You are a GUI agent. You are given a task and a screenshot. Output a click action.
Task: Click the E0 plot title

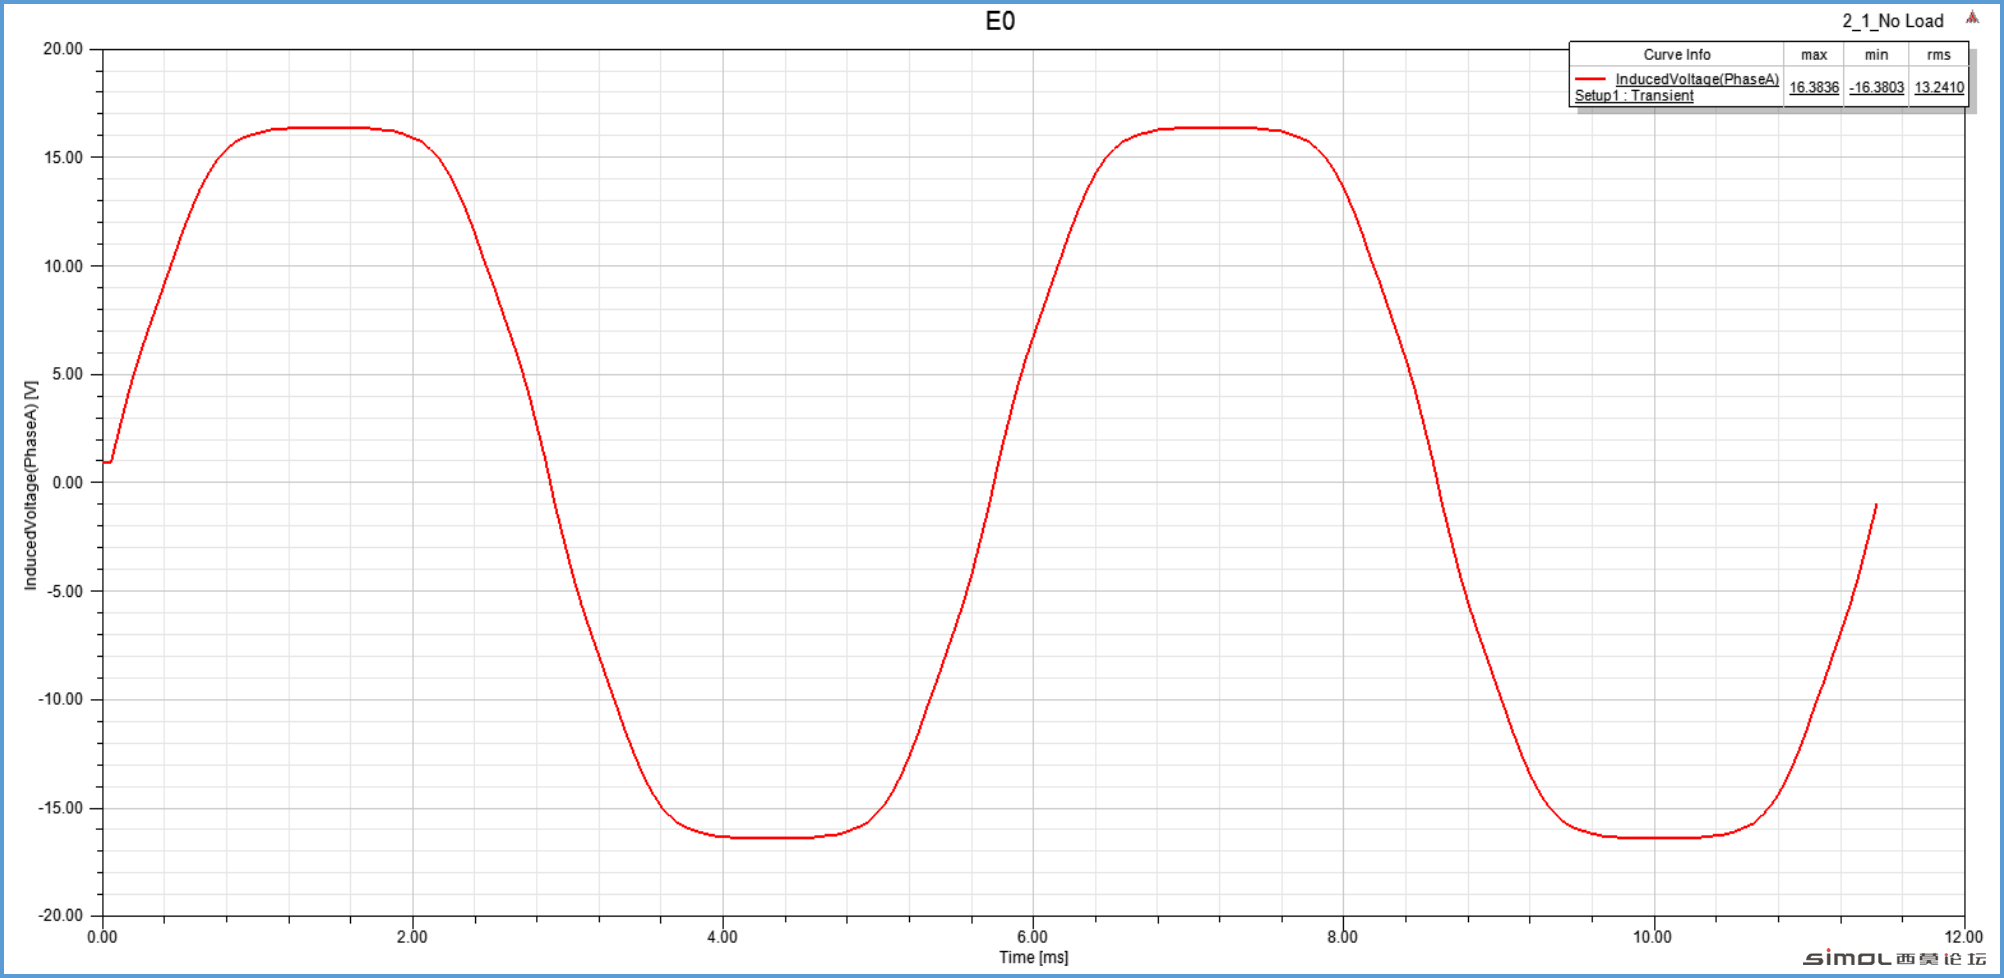1000,21
